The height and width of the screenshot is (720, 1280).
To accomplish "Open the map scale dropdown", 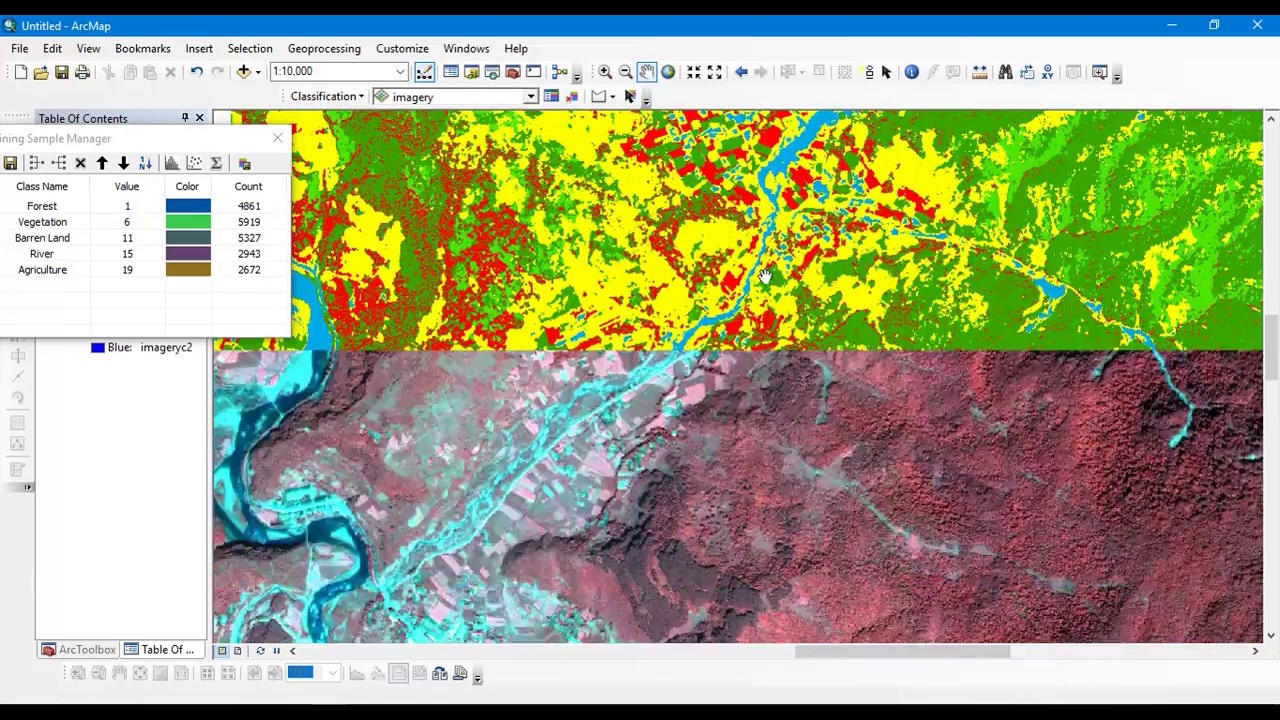I will [400, 72].
